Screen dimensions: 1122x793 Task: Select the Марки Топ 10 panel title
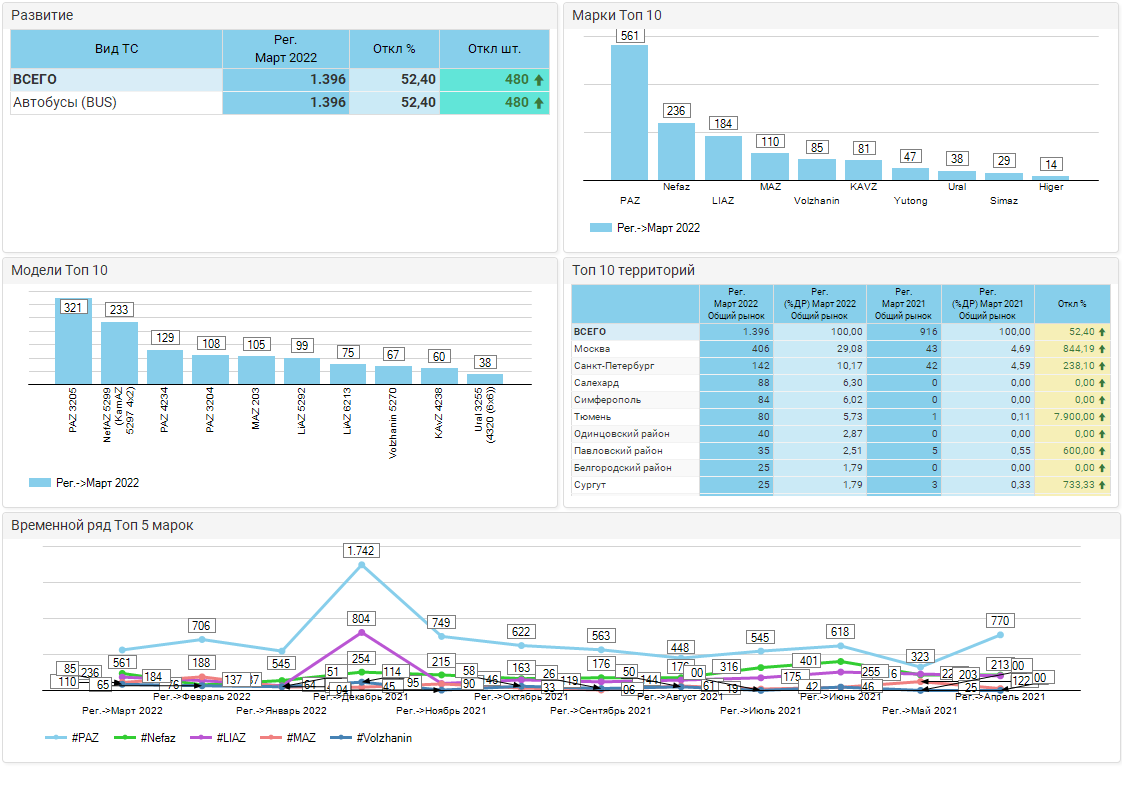coord(617,16)
